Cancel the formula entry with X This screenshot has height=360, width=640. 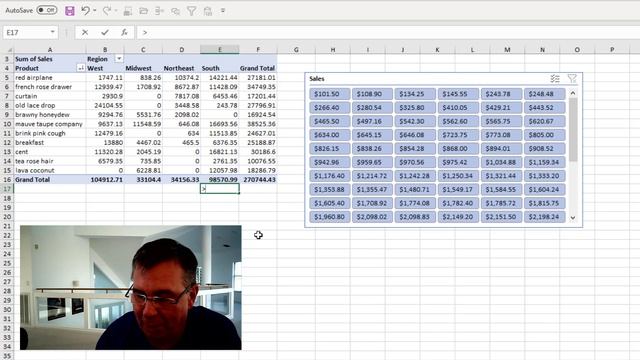click(85, 32)
